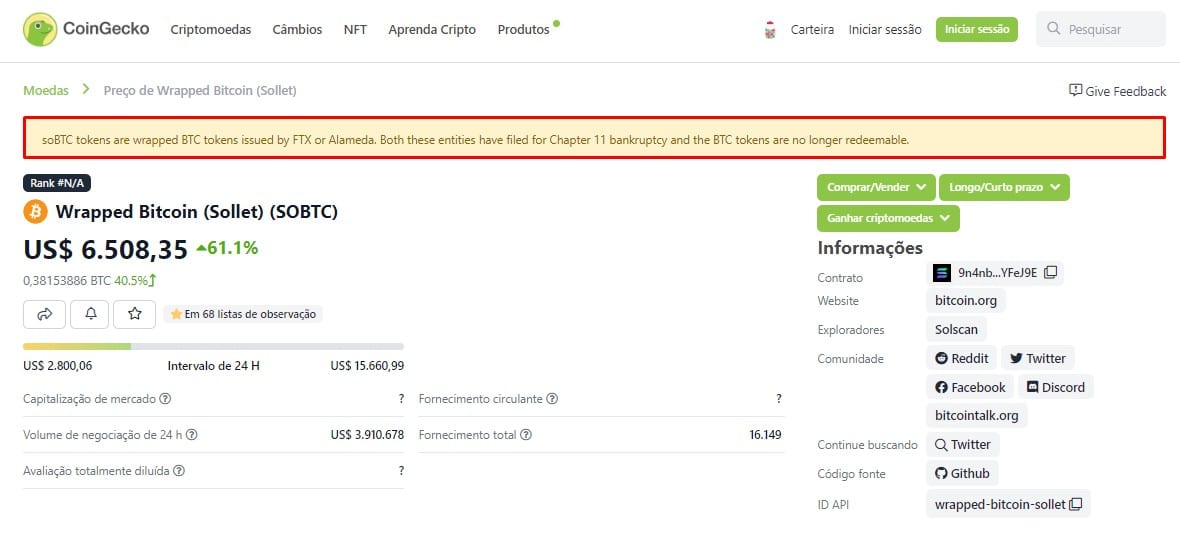Image resolution: width=1180 pixels, height=550 pixels.
Task: Open the Twitter community link
Action: (1038, 358)
